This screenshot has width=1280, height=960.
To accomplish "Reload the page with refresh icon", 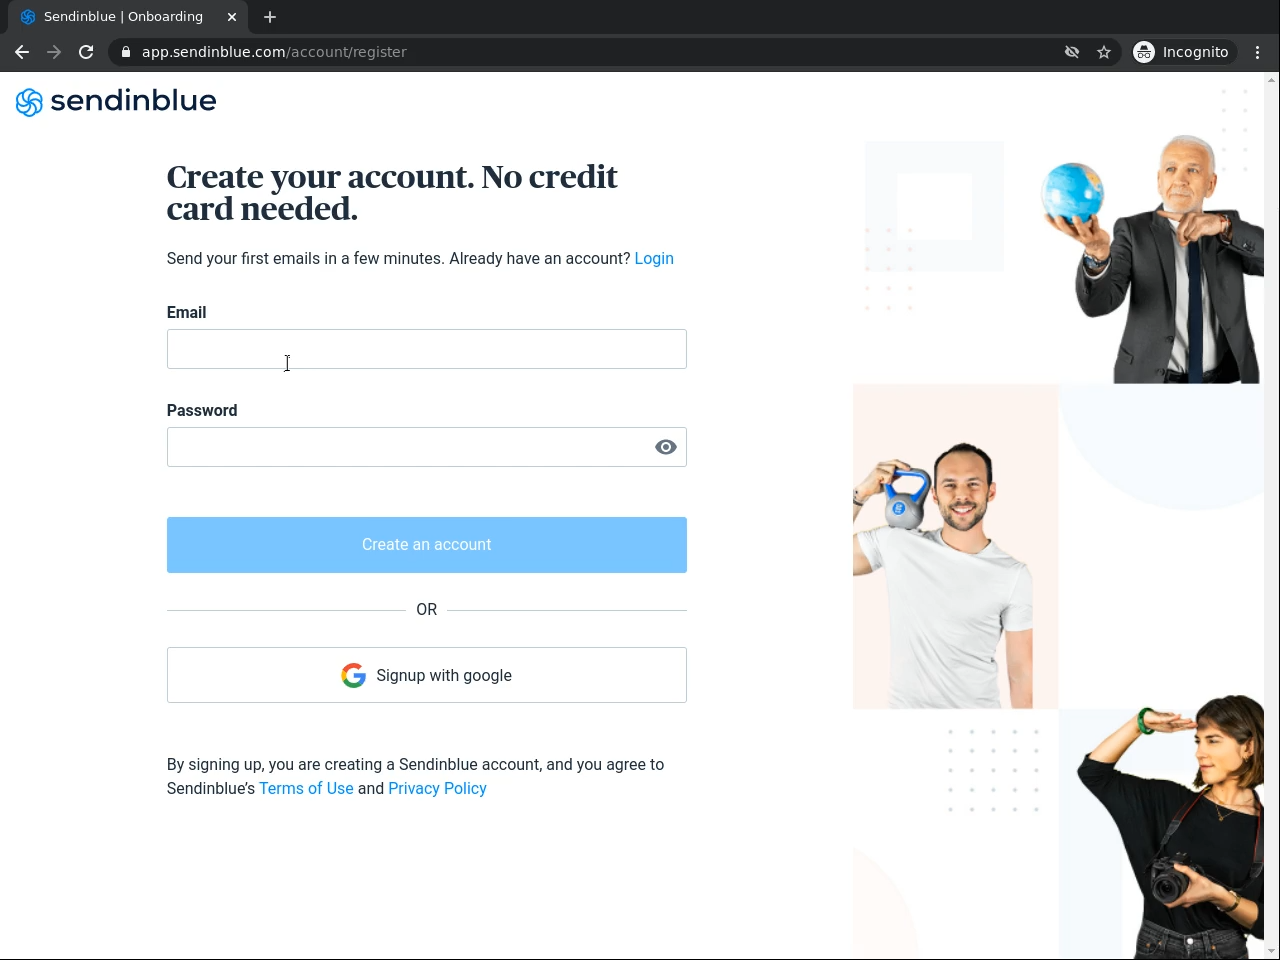I will click(86, 52).
